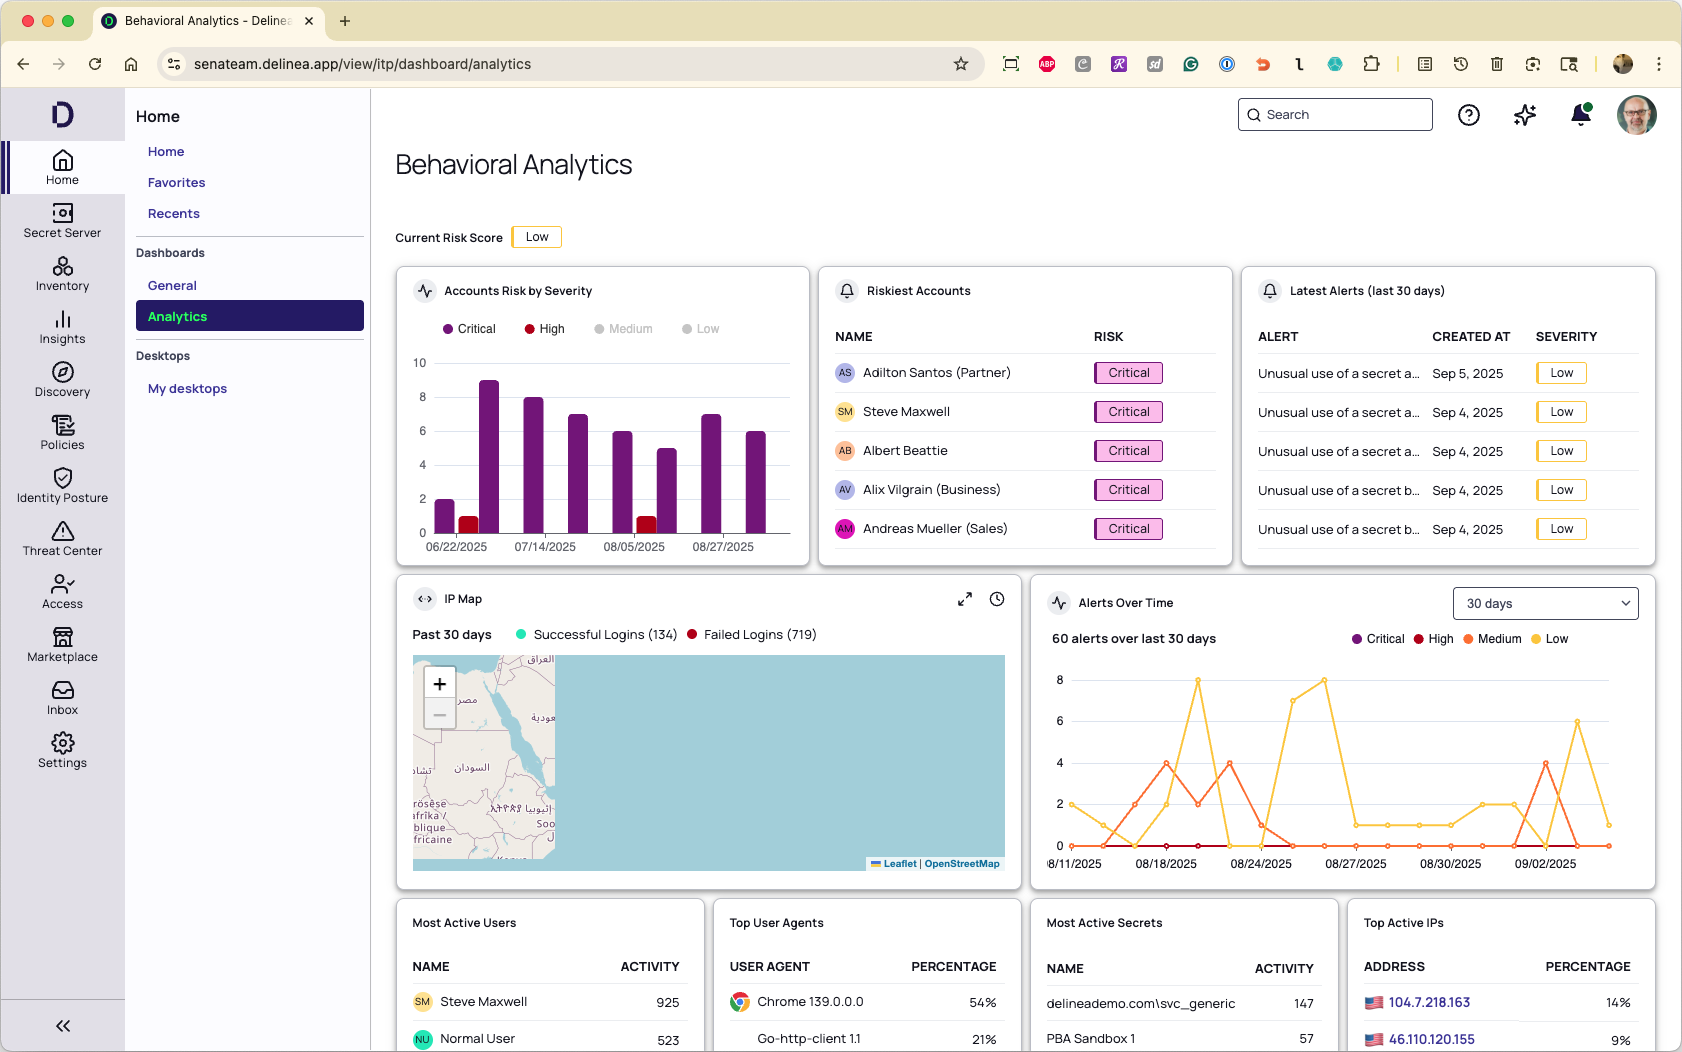Zoom in on the IP map
Image resolution: width=1682 pixels, height=1052 pixels.
pyautogui.click(x=440, y=684)
